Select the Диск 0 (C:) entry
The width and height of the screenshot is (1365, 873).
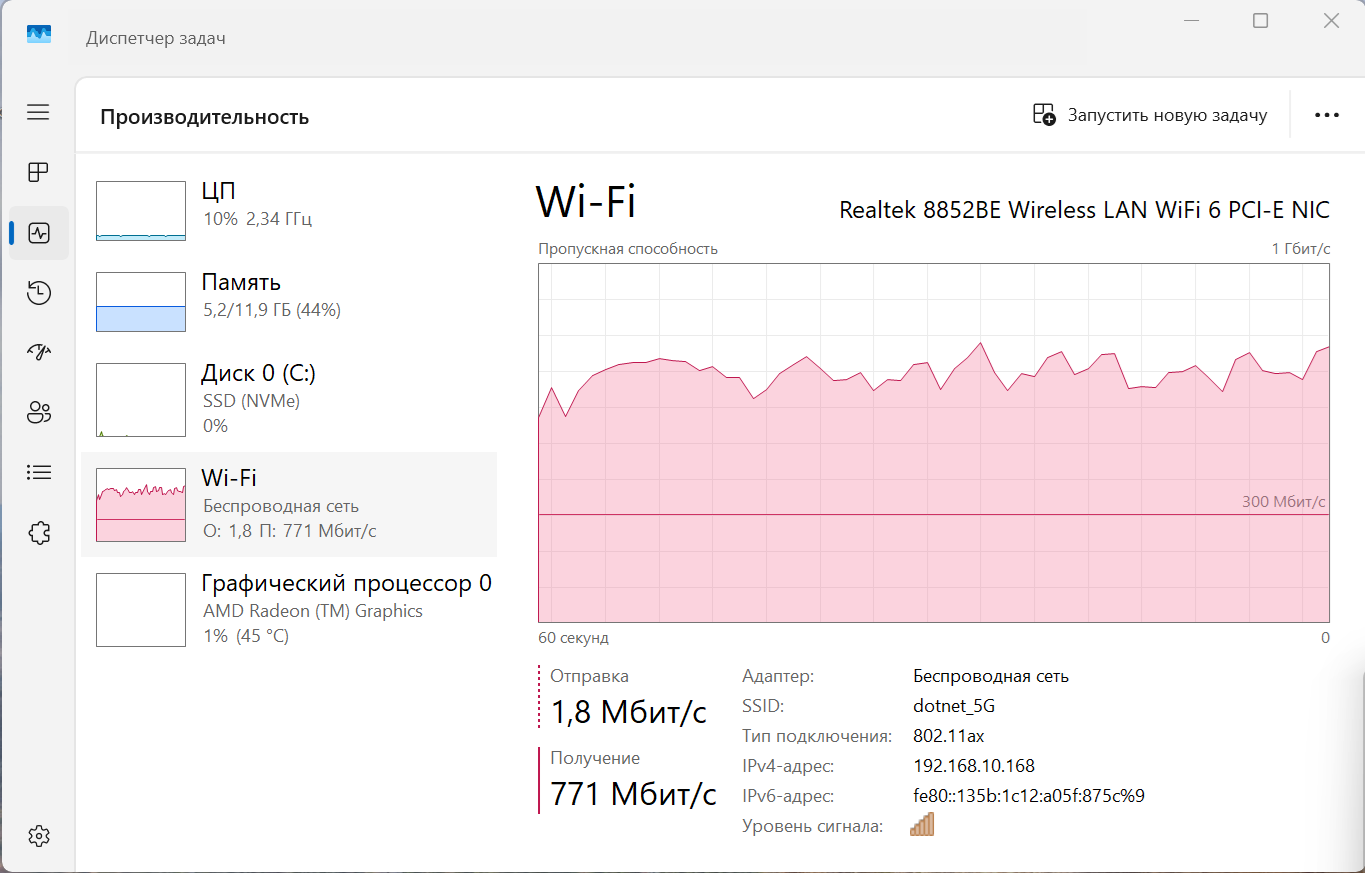289,398
